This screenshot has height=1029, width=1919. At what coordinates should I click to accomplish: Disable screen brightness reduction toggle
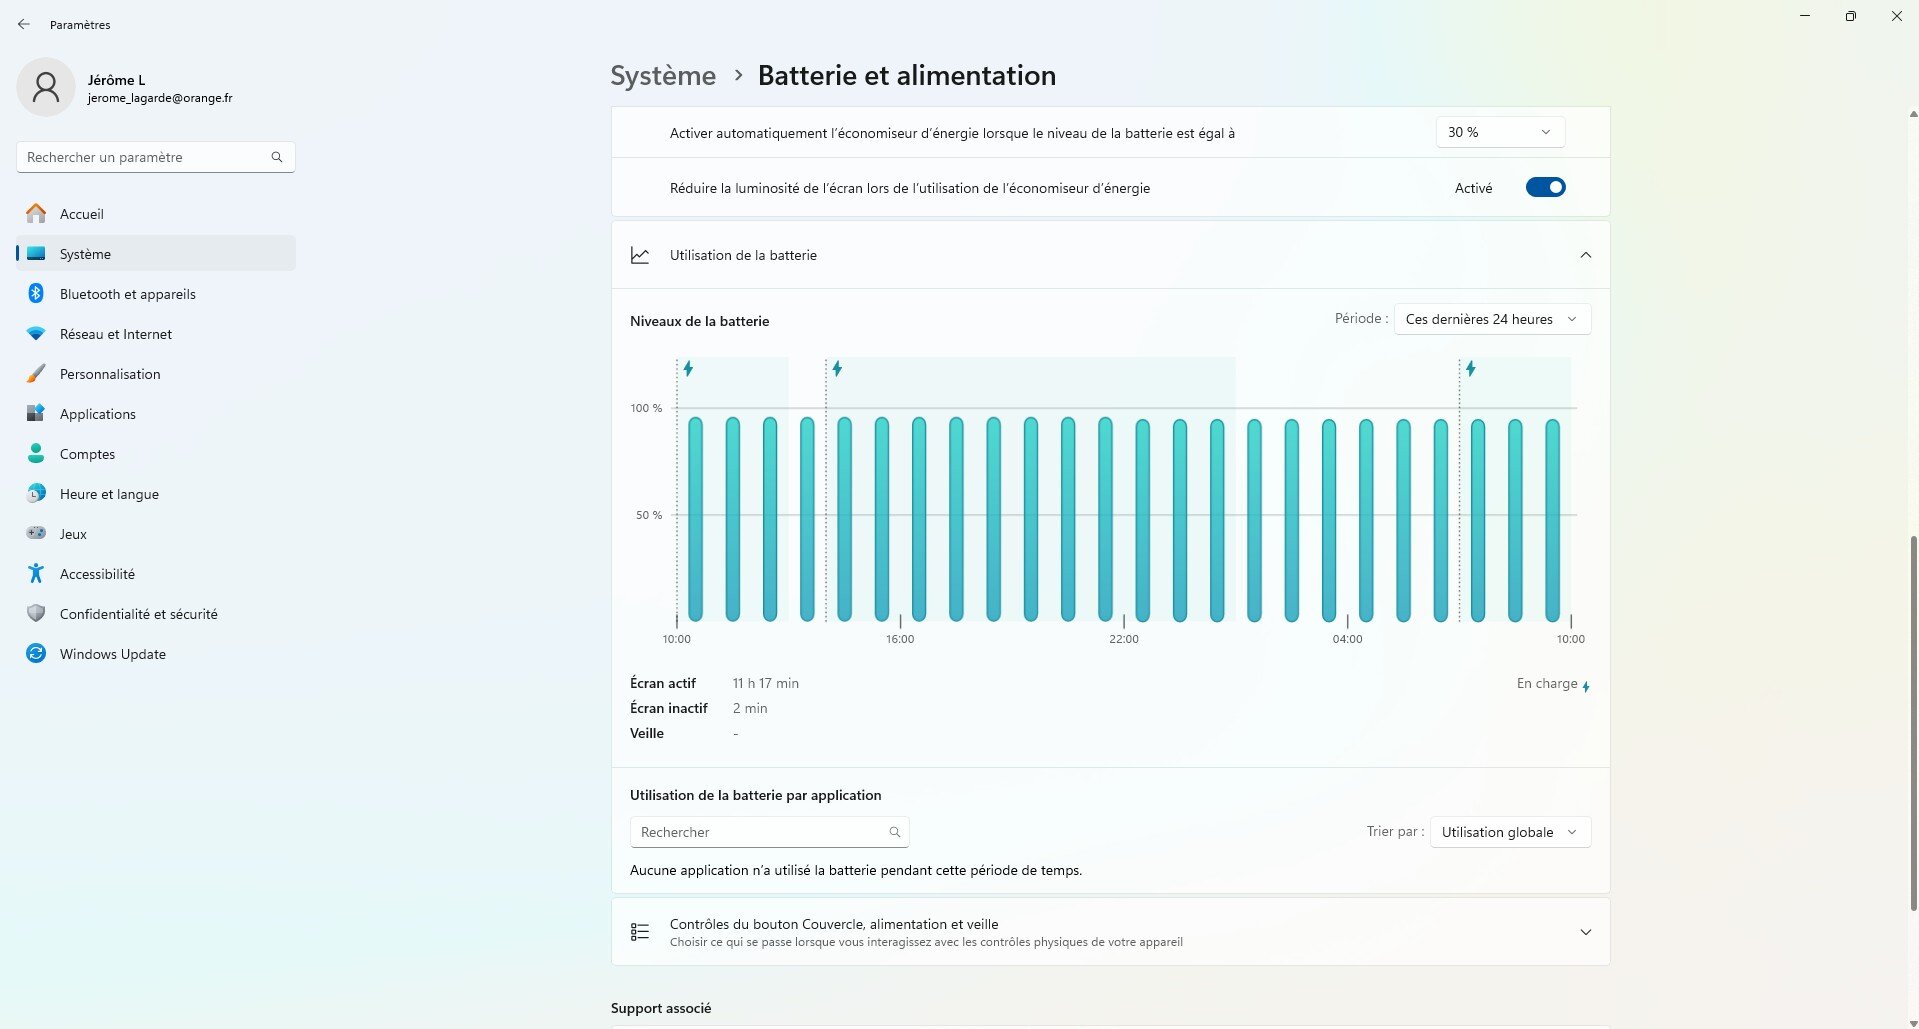tap(1545, 188)
